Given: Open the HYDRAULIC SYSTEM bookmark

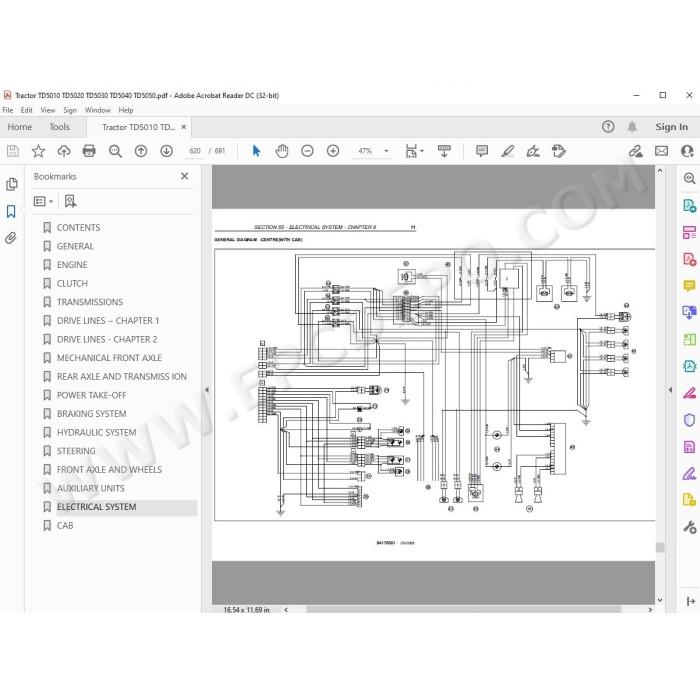Looking at the screenshot, I should (x=96, y=433).
